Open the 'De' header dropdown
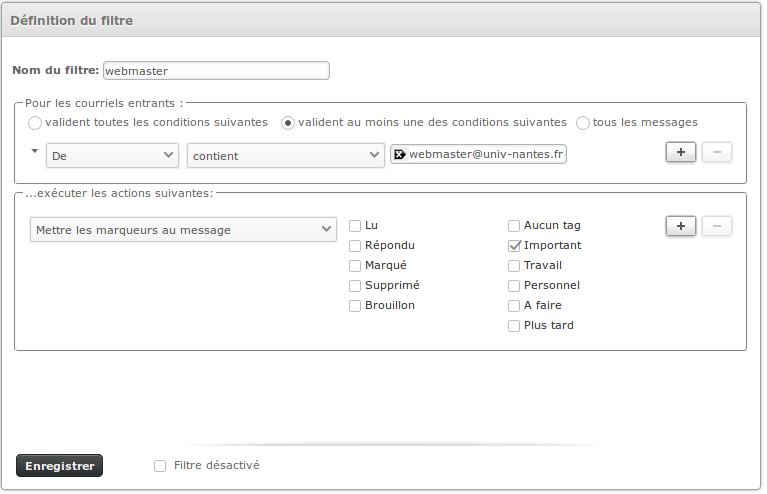The image size is (767, 494). click(x=111, y=155)
